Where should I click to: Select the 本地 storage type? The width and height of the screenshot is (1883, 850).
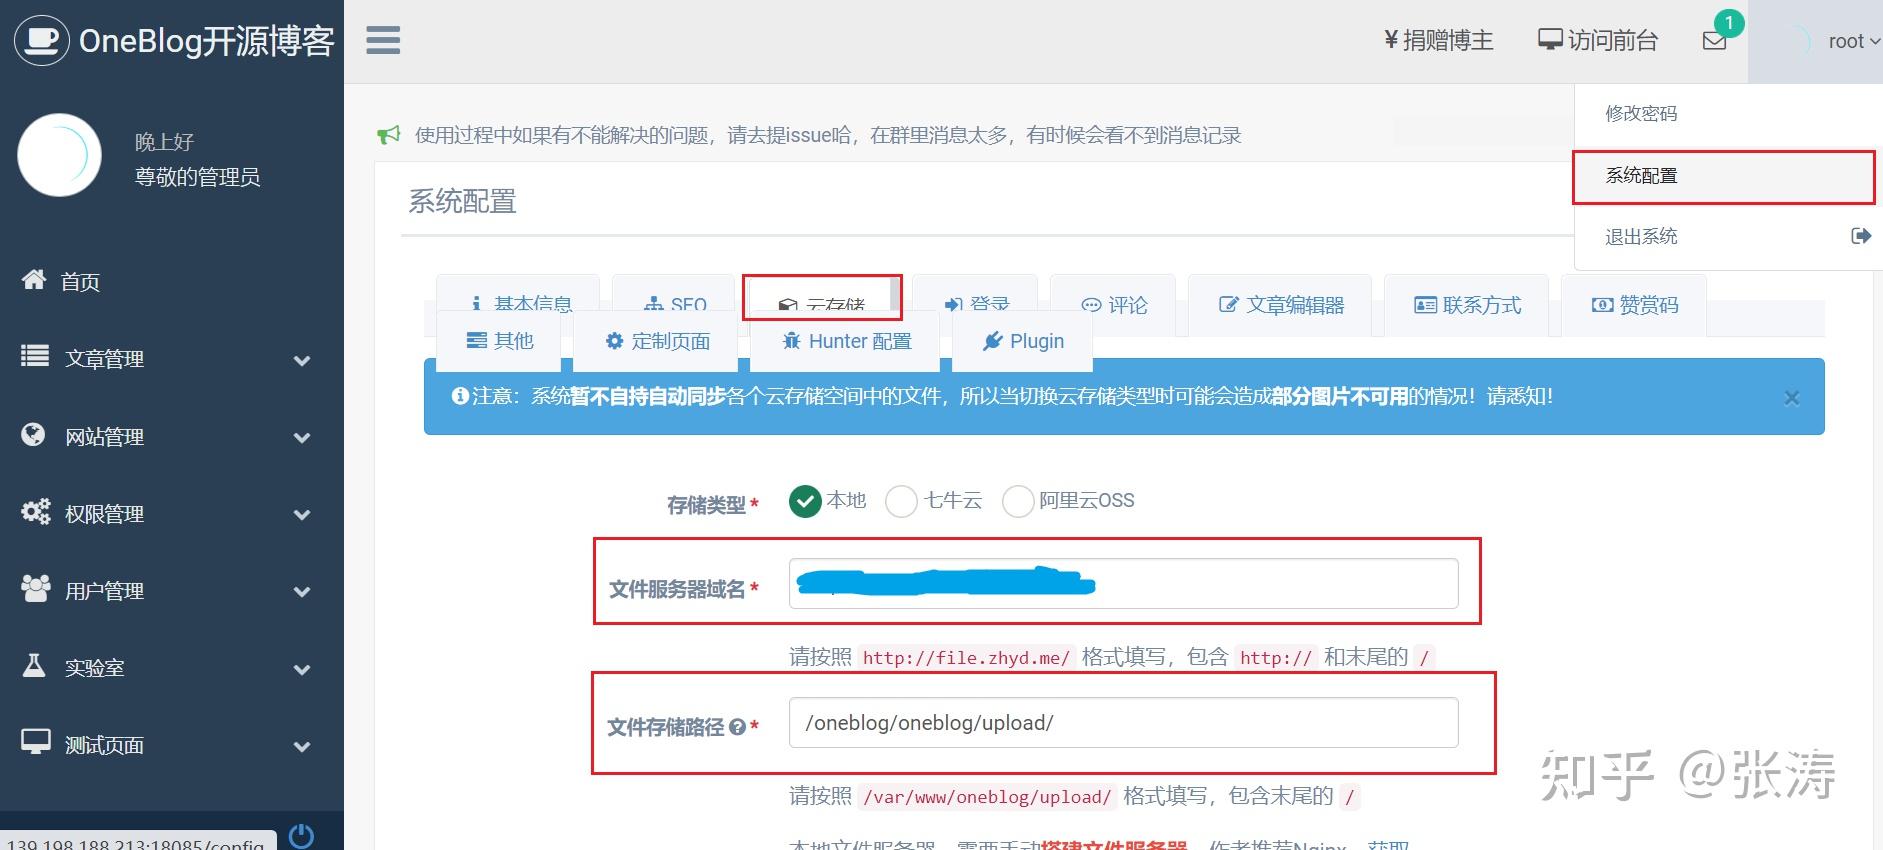click(x=805, y=501)
